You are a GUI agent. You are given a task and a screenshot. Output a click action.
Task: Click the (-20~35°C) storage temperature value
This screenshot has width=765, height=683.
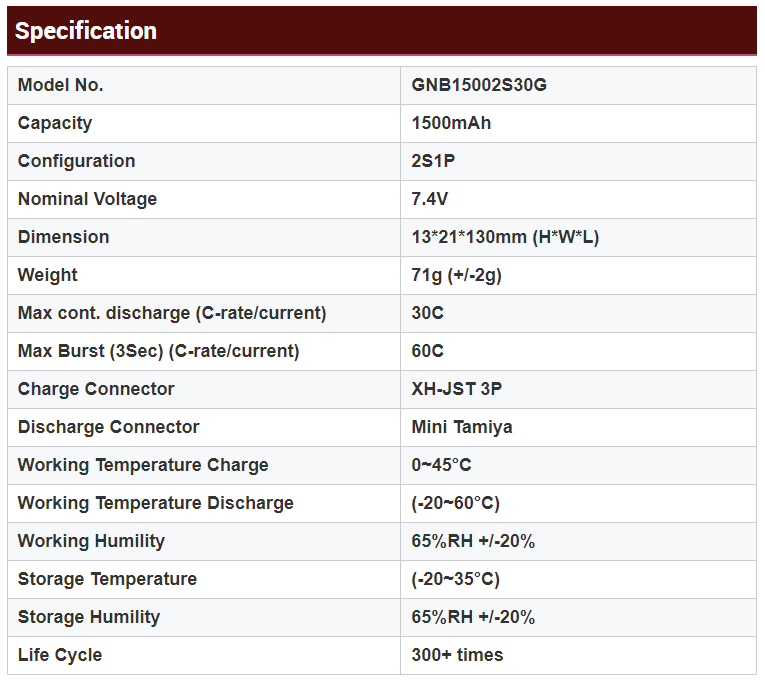[455, 579]
